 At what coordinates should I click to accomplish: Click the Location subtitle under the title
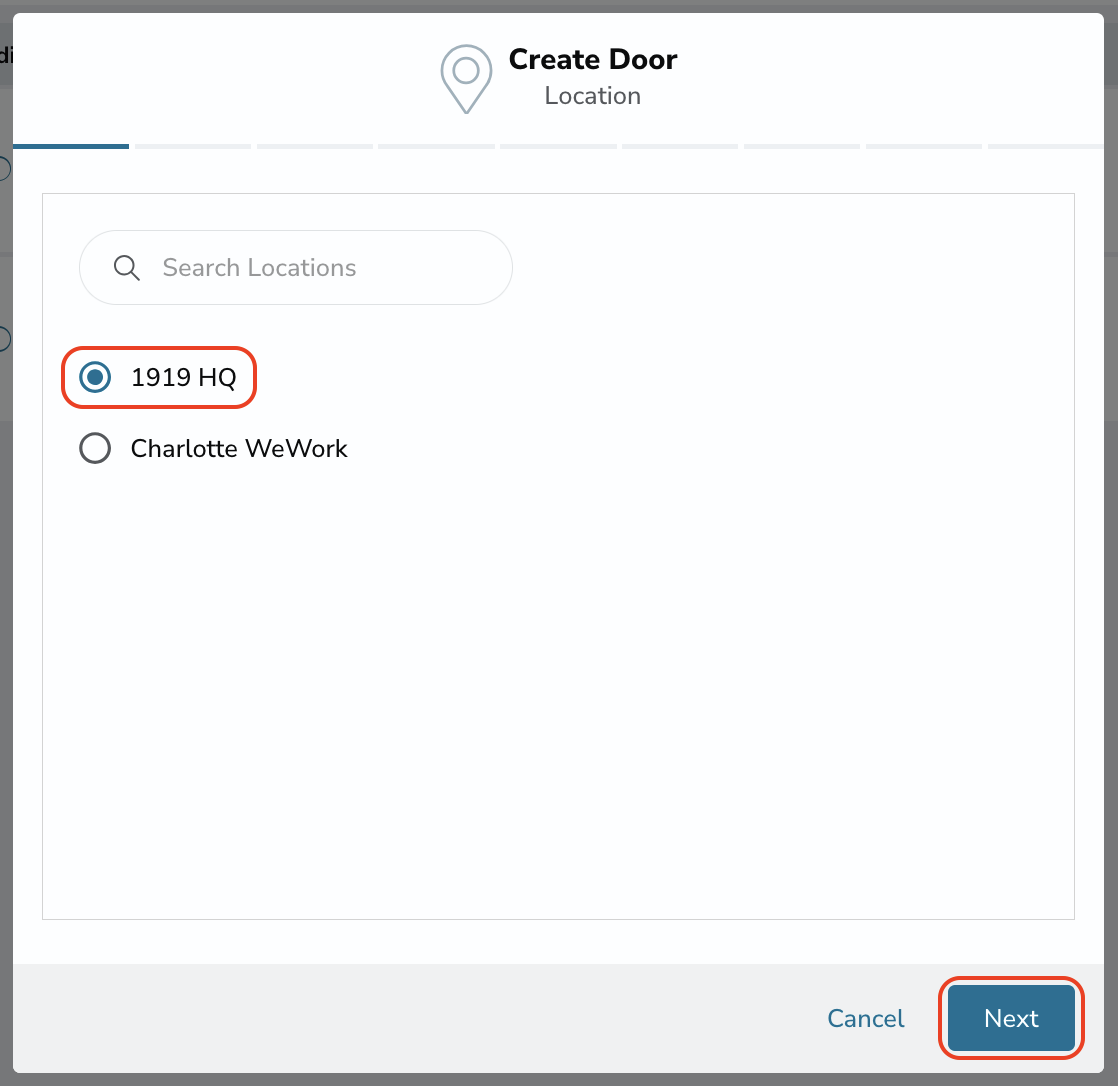click(x=593, y=96)
